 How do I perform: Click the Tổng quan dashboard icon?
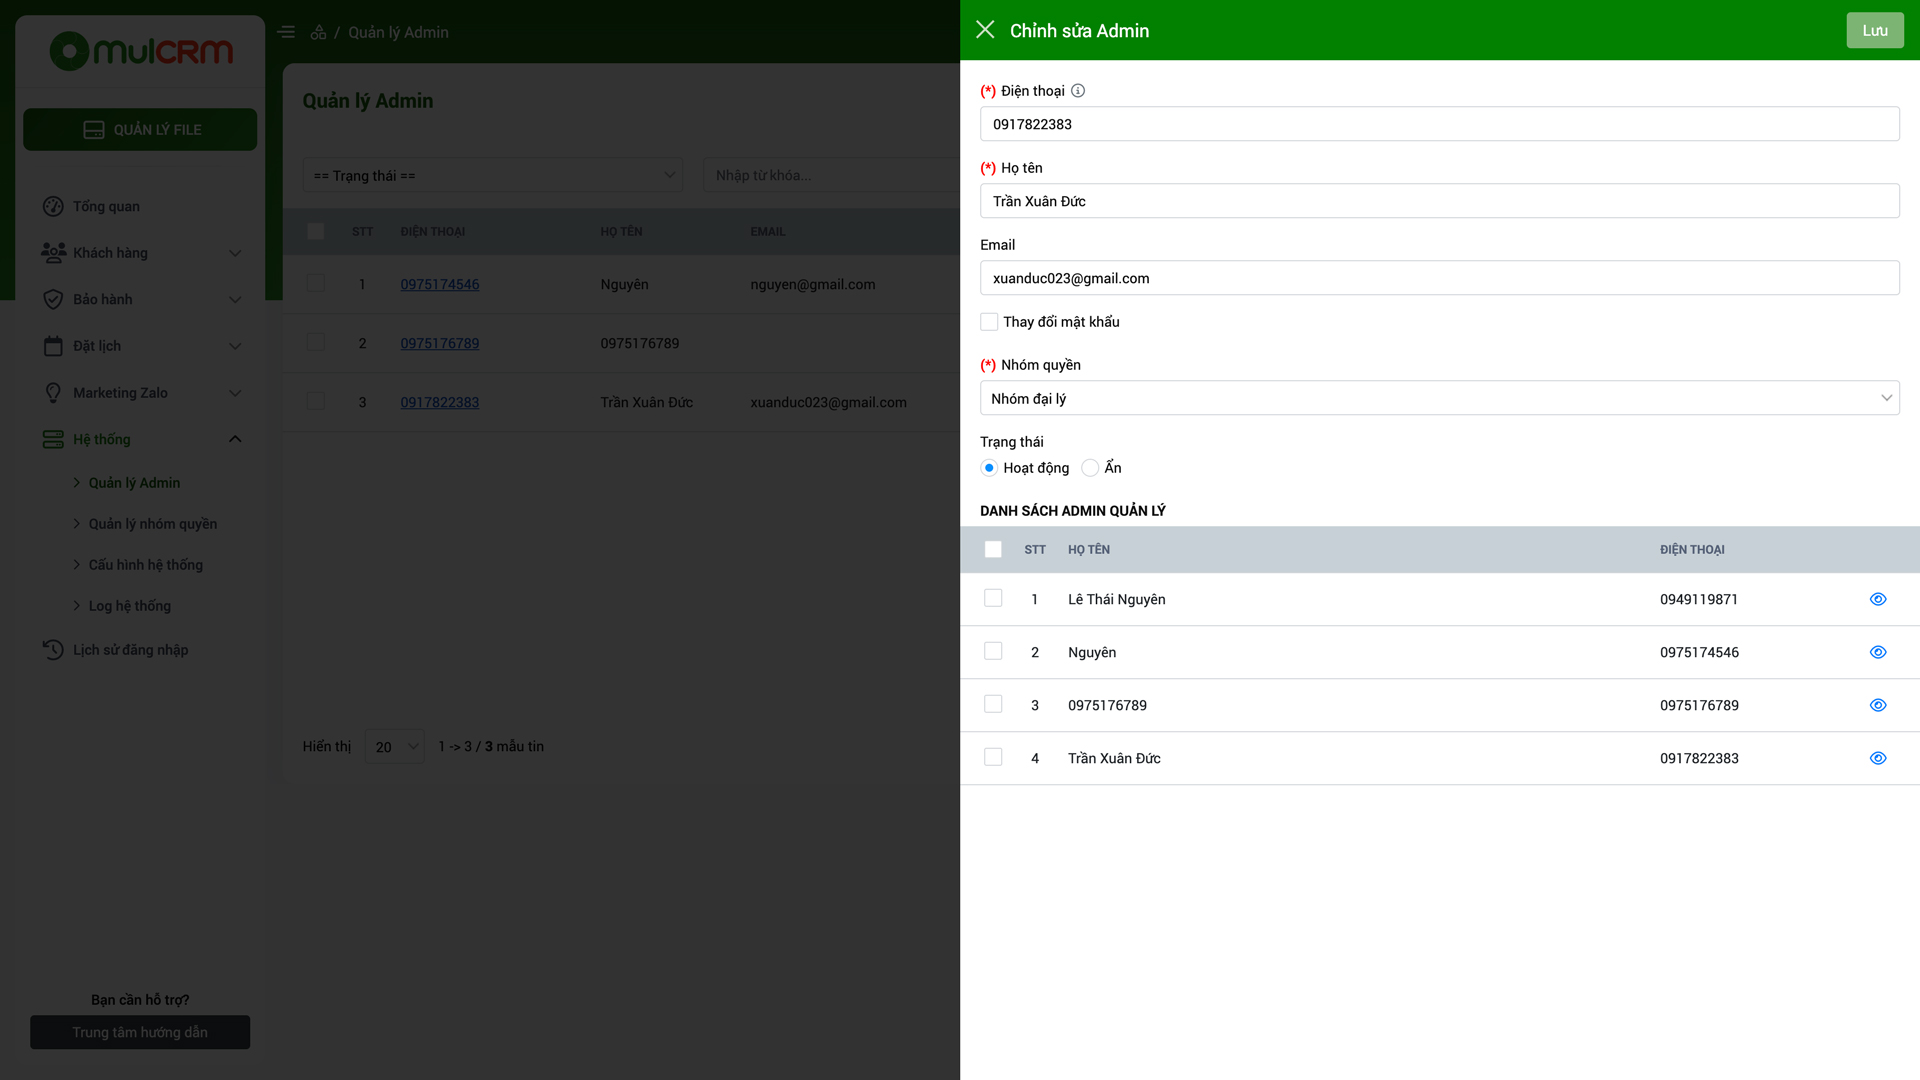pyautogui.click(x=53, y=206)
